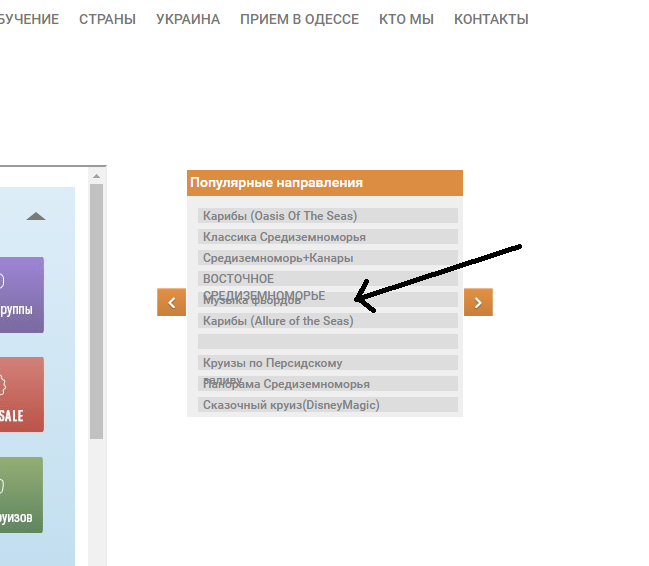Collapse panel with gray up triangle
Viewport: 649px width, 566px height.
[36, 216]
